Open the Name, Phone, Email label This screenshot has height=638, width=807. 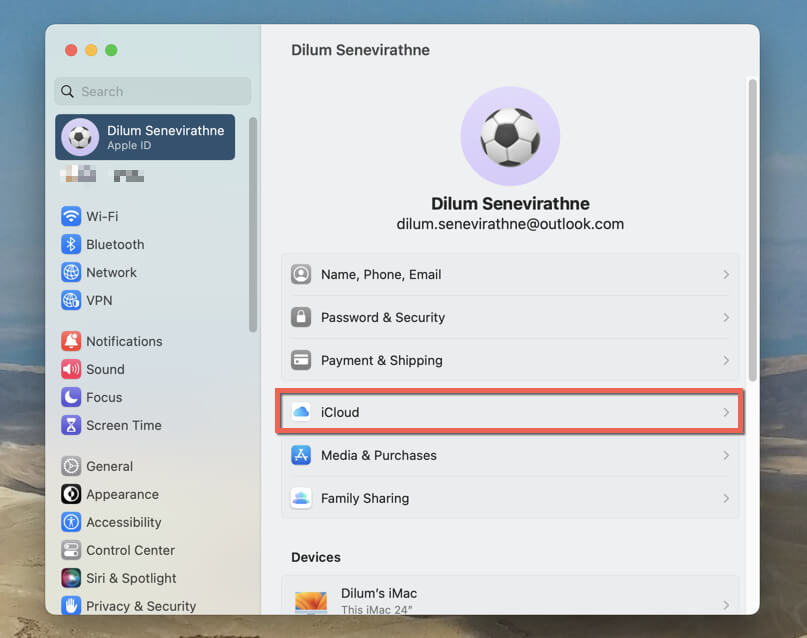pyautogui.click(x=381, y=274)
